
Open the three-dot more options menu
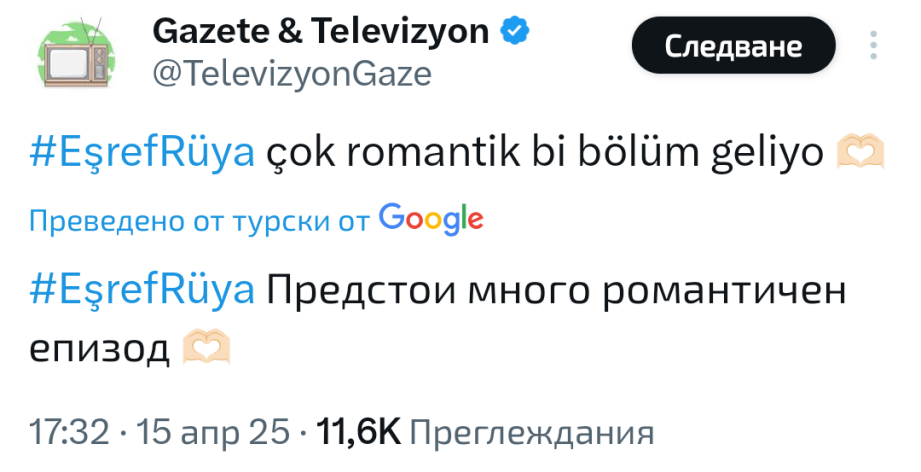[874, 46]
